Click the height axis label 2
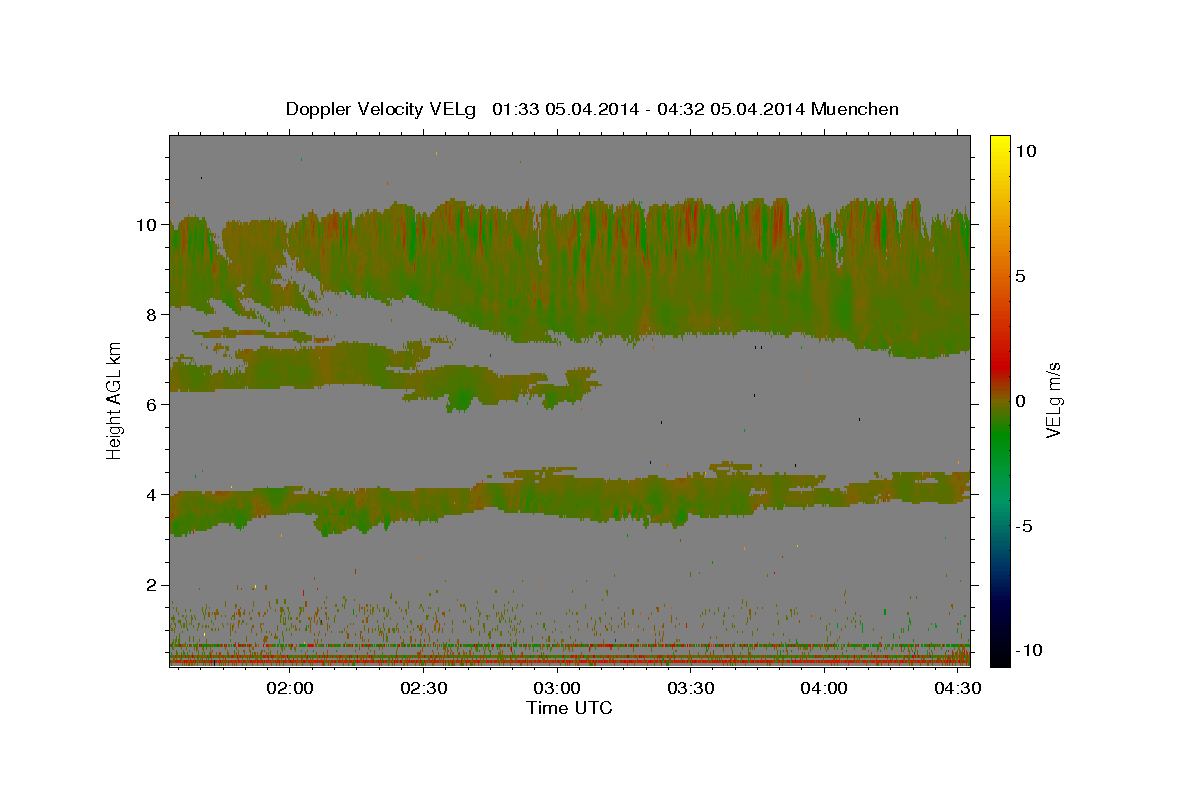This screenshot has width=1200, height=800. (154, 585)
